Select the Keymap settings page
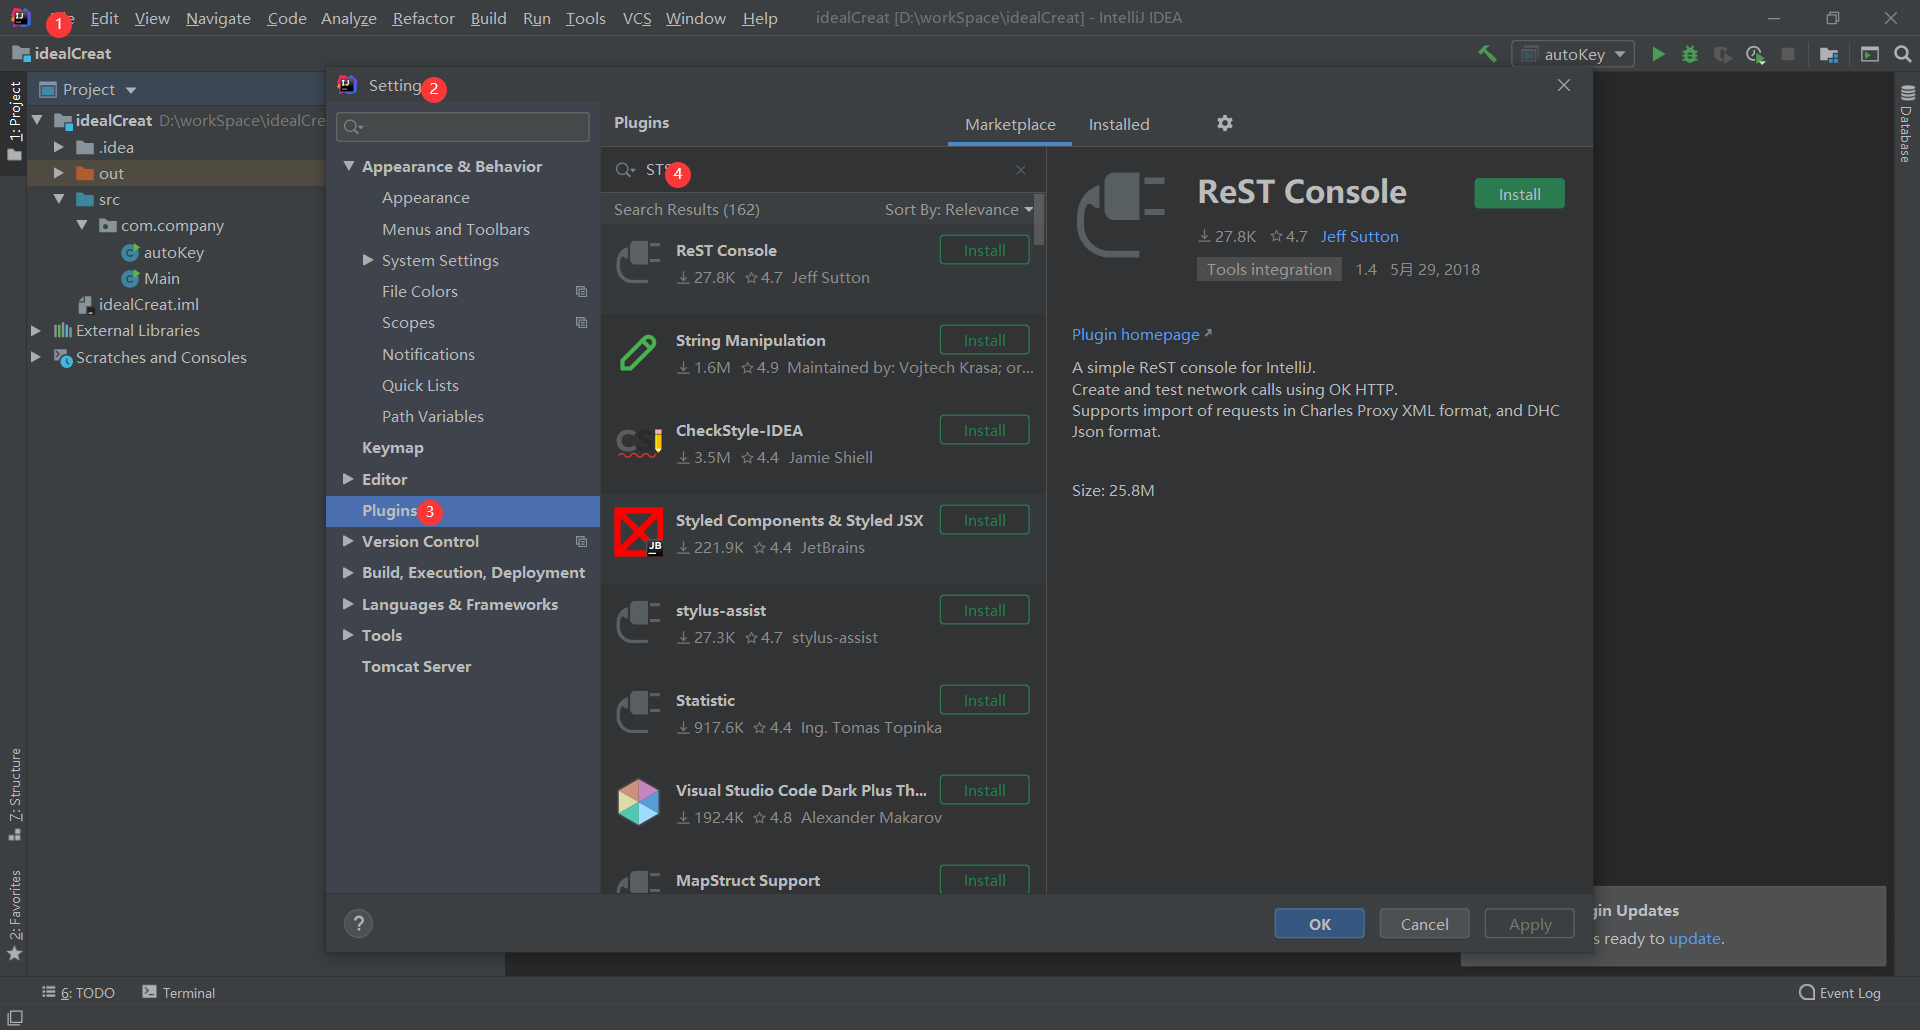 pos(393,447)
